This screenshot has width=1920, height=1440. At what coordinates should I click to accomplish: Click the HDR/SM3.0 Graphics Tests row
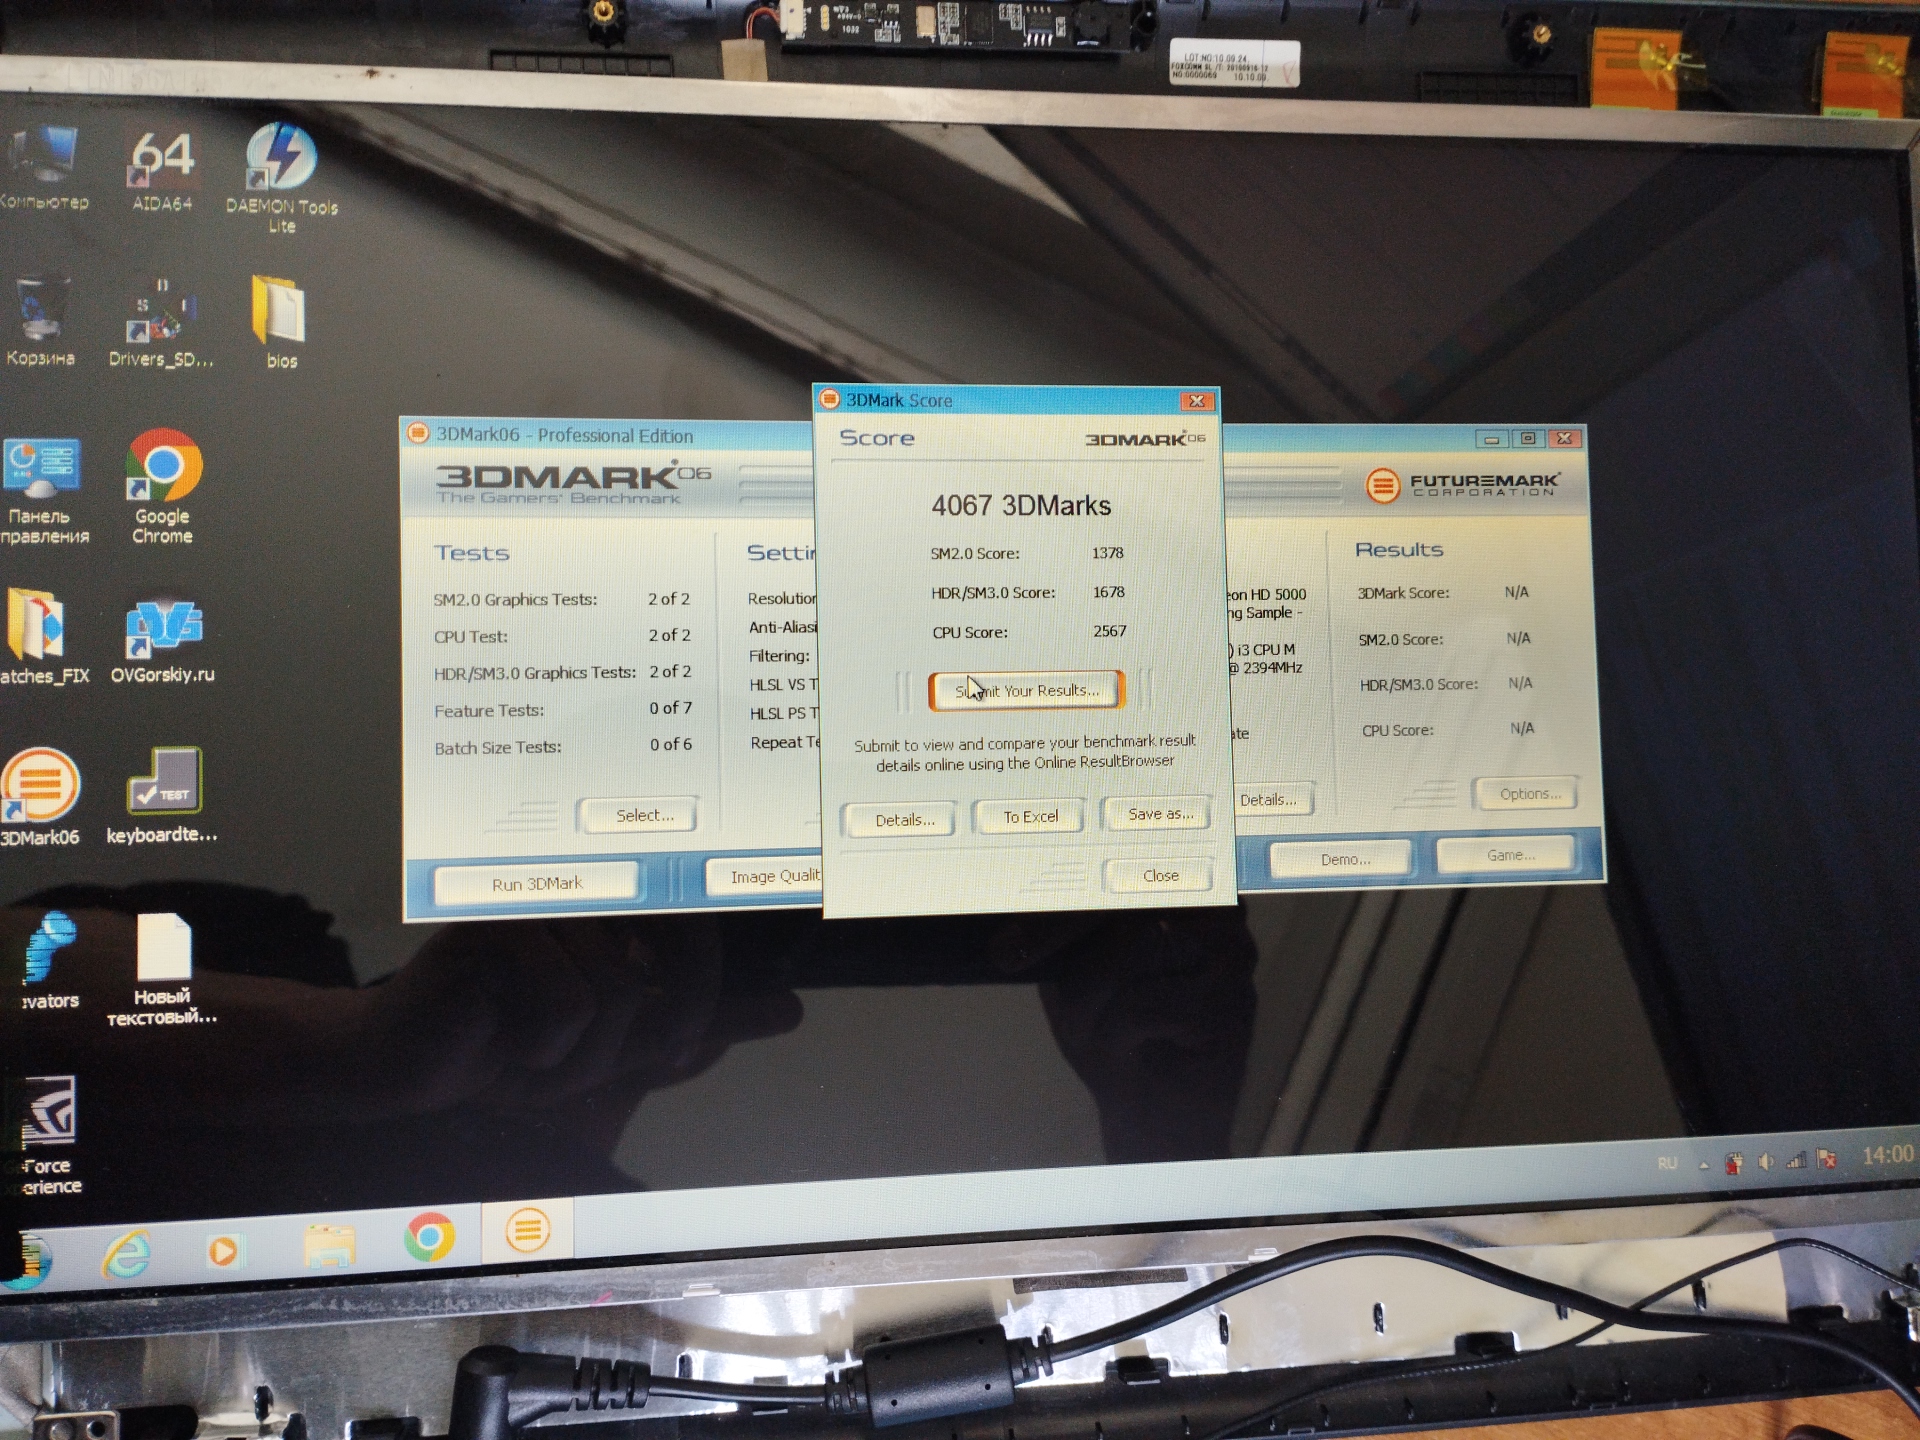[x=563, y=672]
